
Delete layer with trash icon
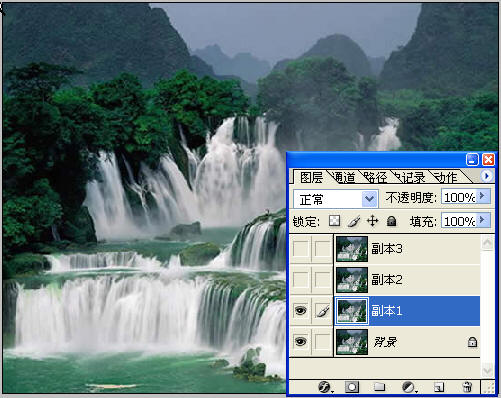pyautogui.click(x=467, y=387)
